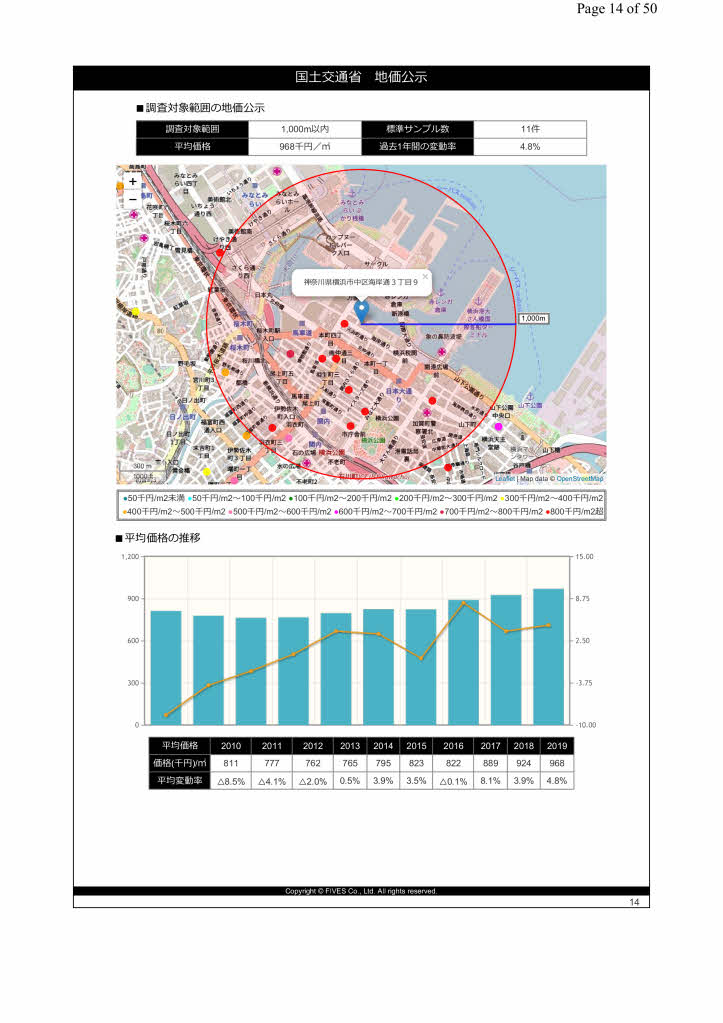
Task: Zoom out of the map
Action: click(x=132, y=199)
